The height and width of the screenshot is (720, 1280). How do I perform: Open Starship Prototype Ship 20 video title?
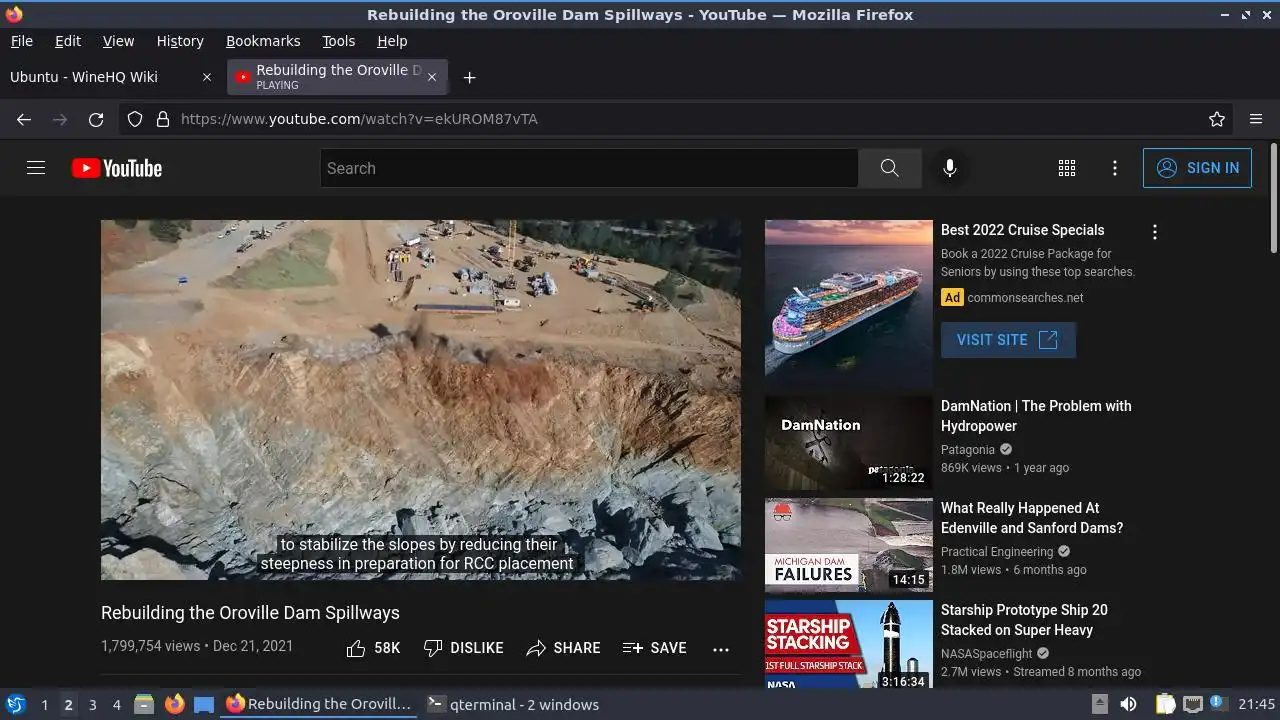click(x=1024, y=620)
